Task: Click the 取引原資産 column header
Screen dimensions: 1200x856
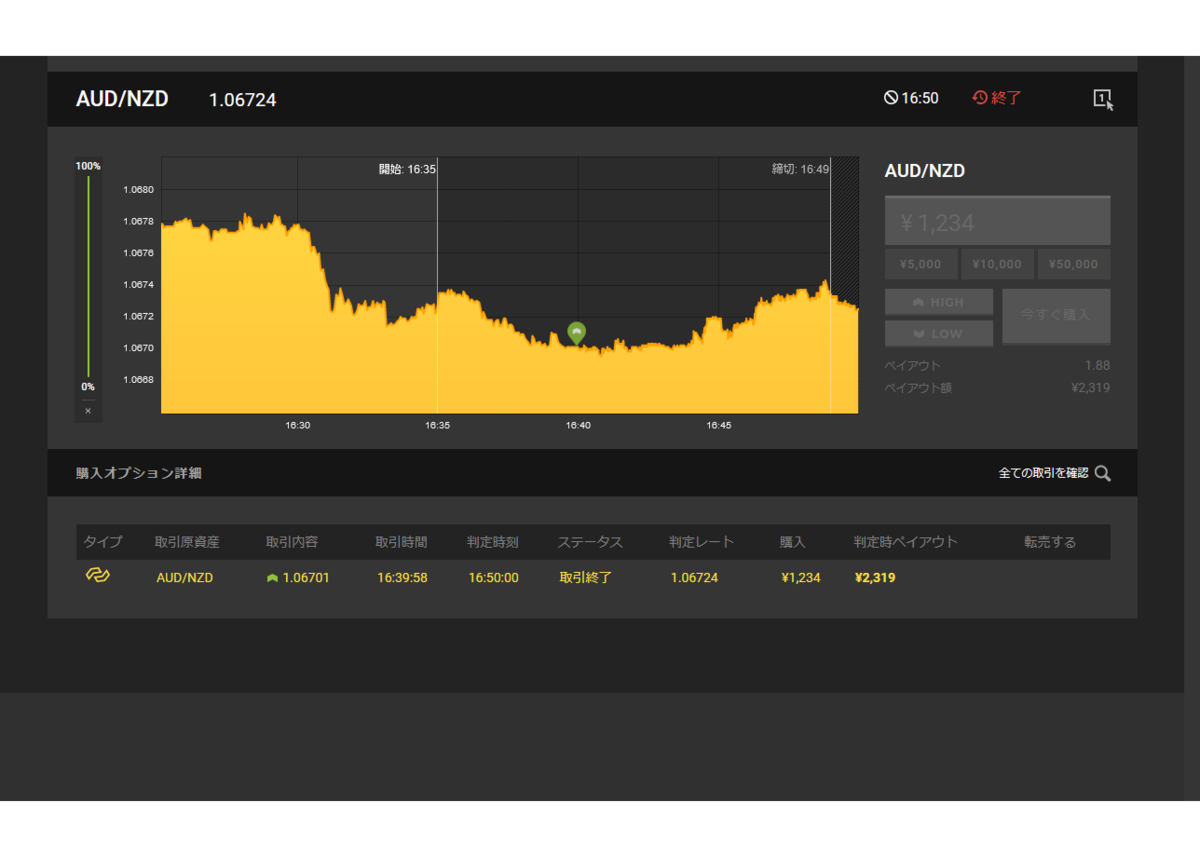Action: click(x=187, y=542)
